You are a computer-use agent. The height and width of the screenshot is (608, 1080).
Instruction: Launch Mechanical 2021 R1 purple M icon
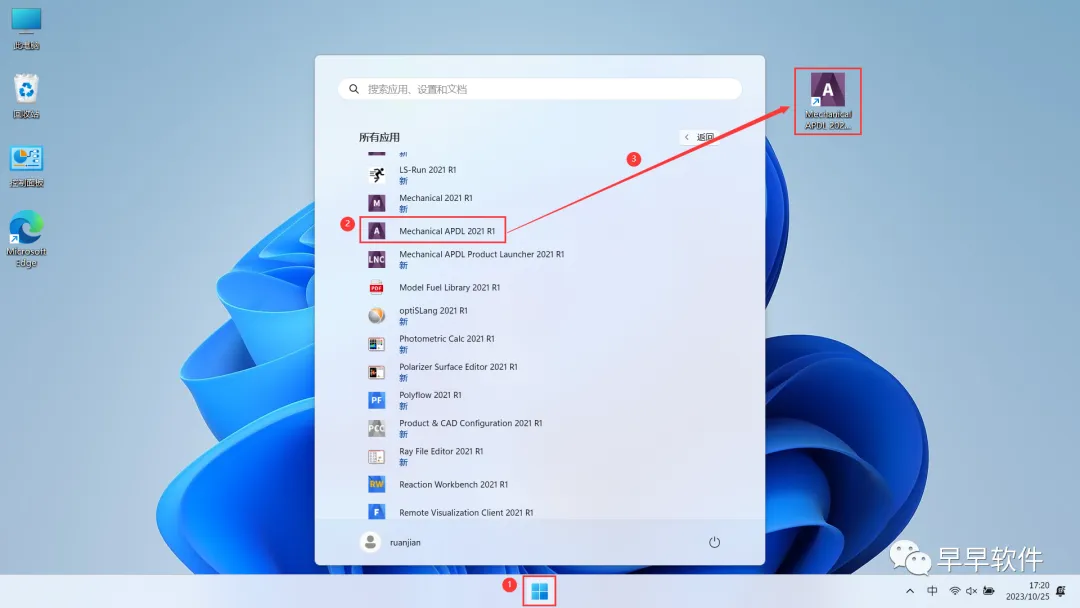point(376,203)
